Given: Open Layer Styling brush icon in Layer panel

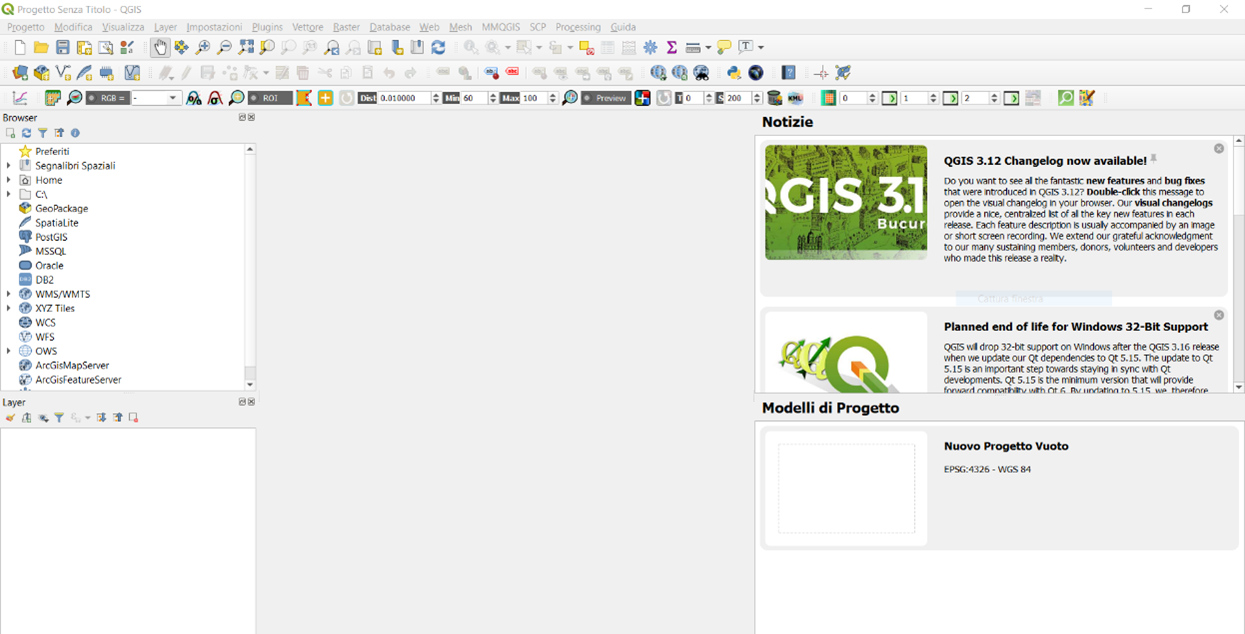Looking at the screenshot, I should [10, 418].
